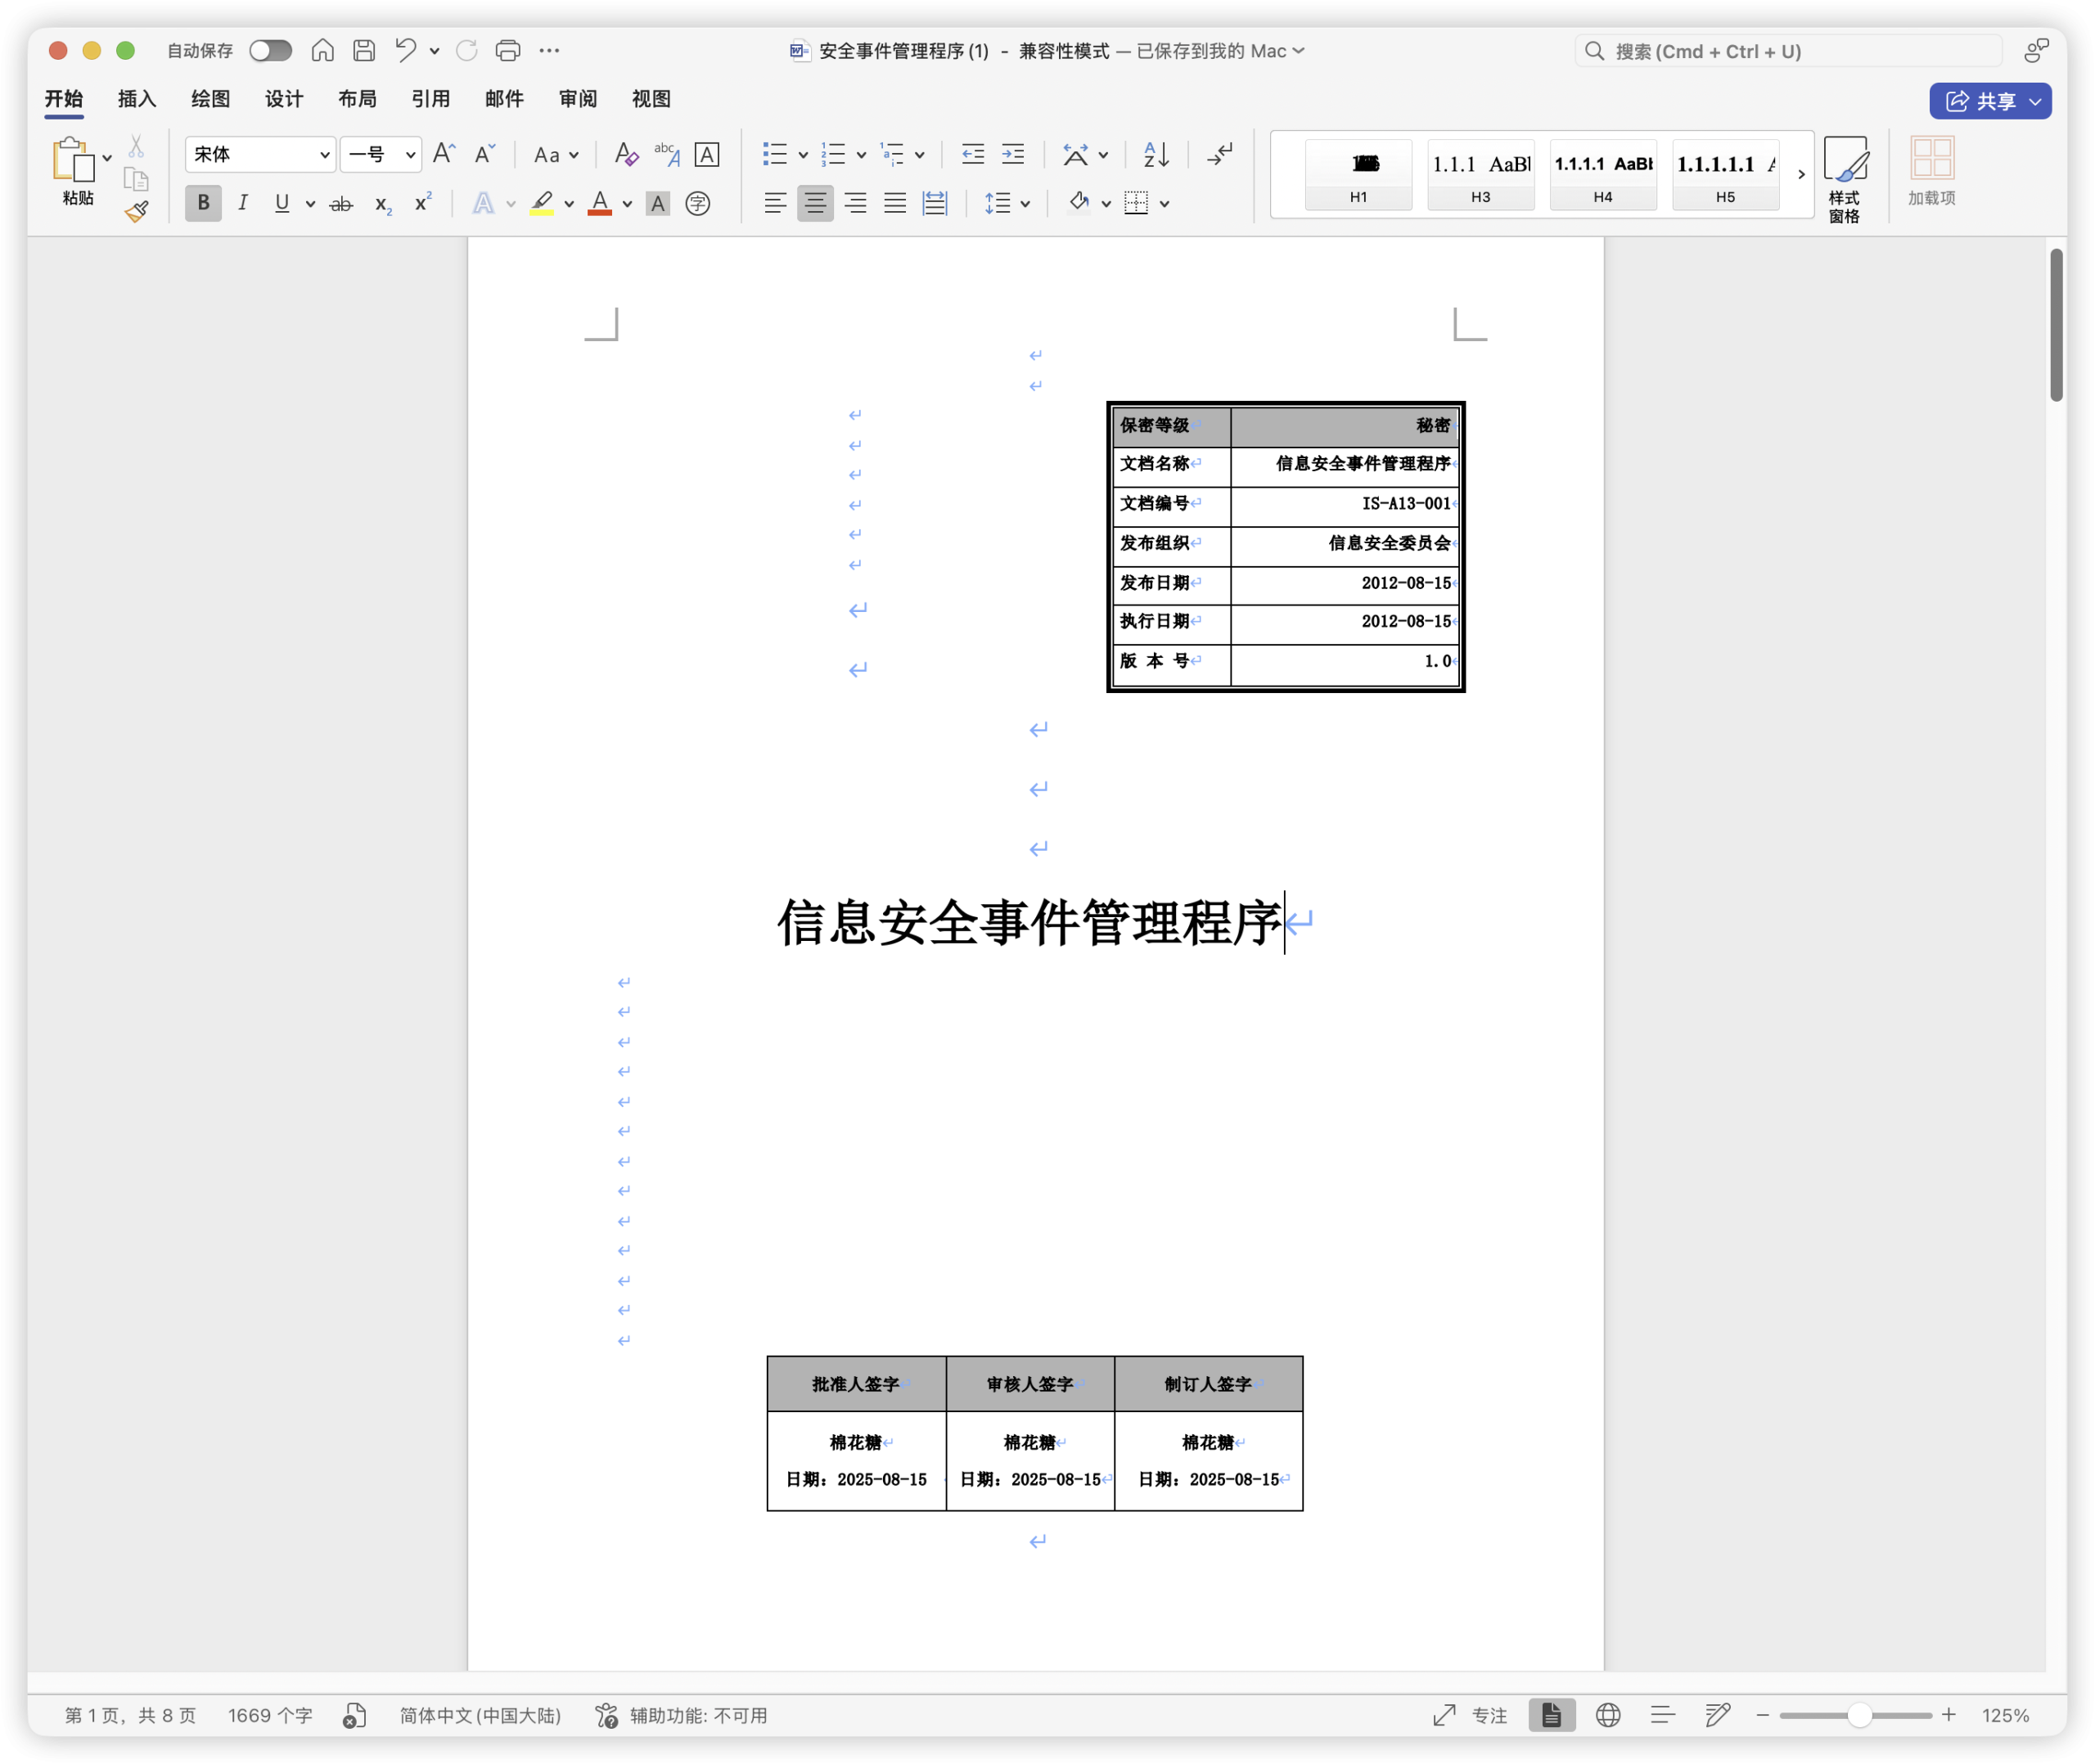Open the 样式窗格 (Styles pane)
This screenshot has height=1764, width=2095.
pyautogui.click(x=1846, y=175)
